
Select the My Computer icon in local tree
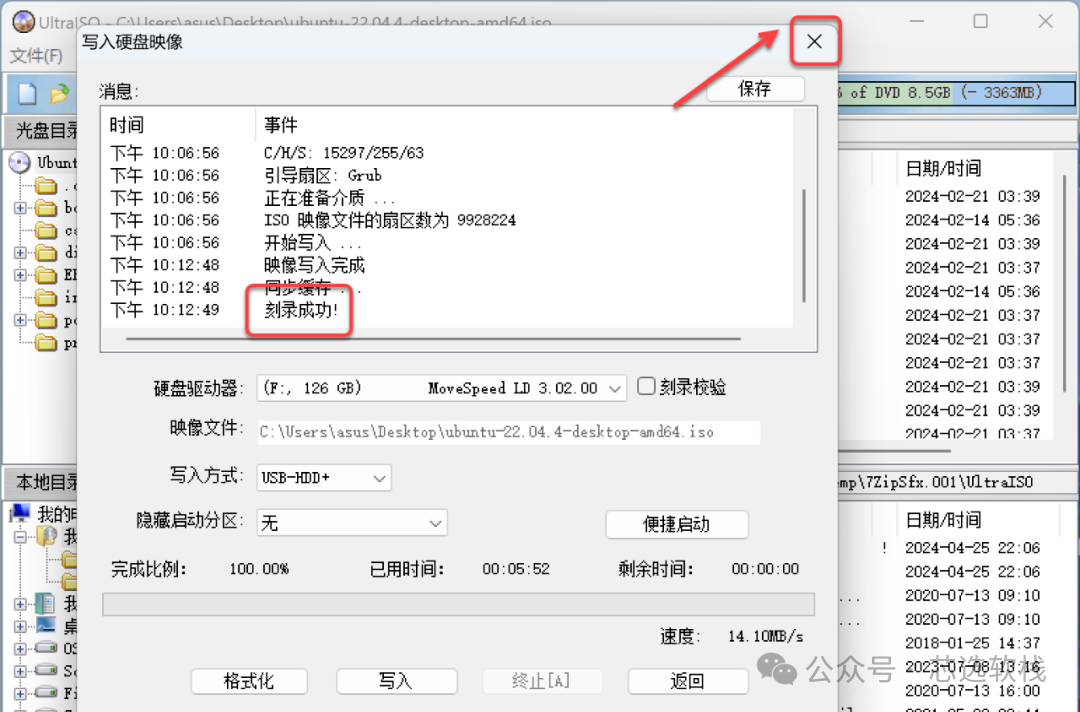point(20,513)
